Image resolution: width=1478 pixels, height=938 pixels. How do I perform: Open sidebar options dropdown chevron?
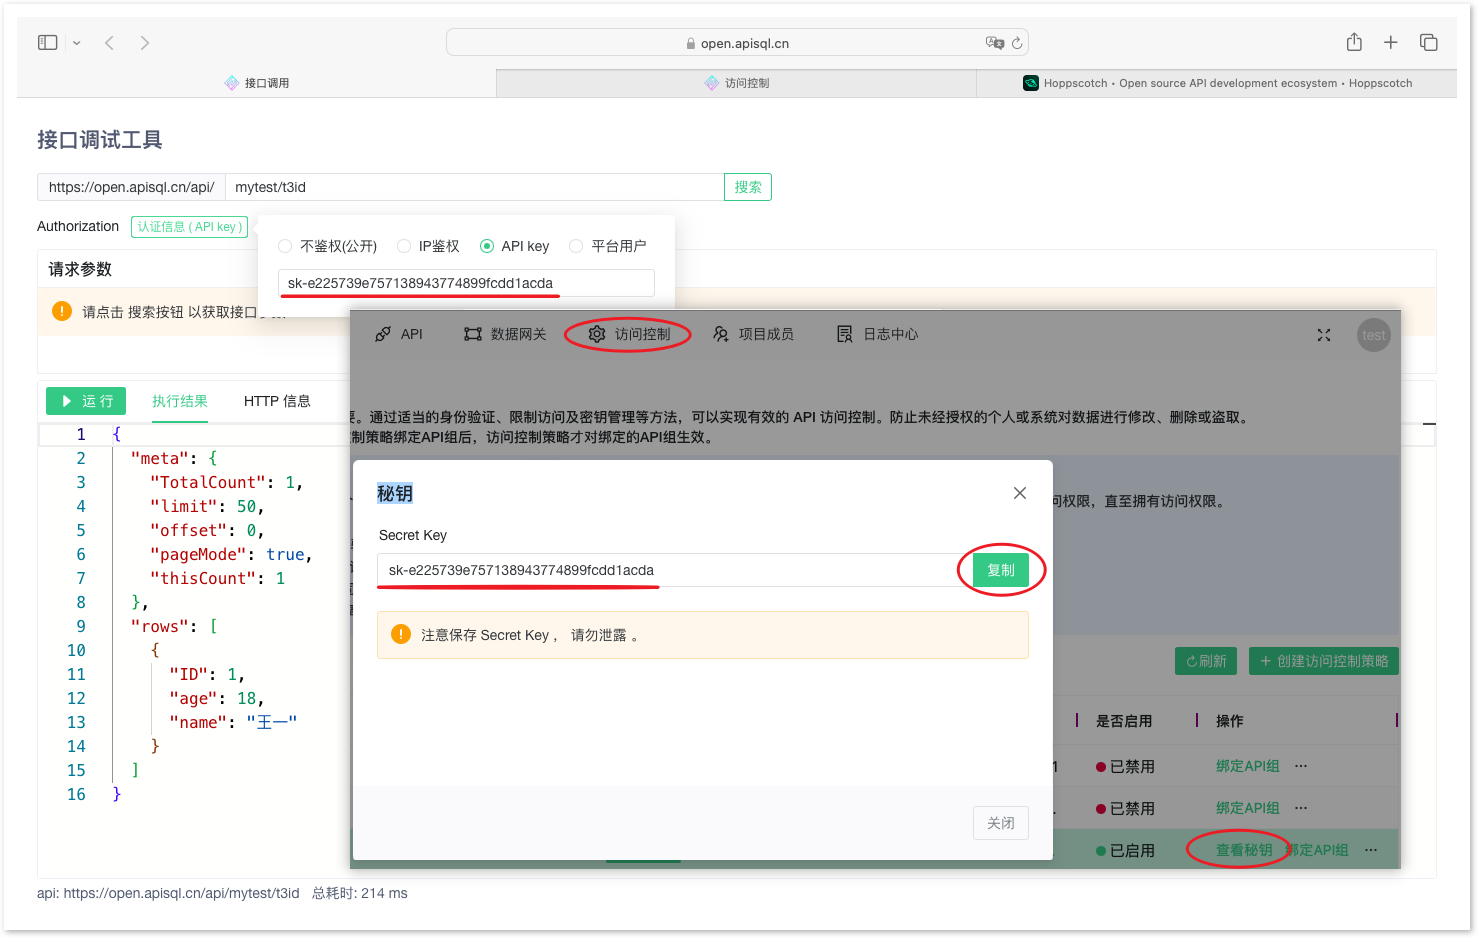(x=77, y=43)
